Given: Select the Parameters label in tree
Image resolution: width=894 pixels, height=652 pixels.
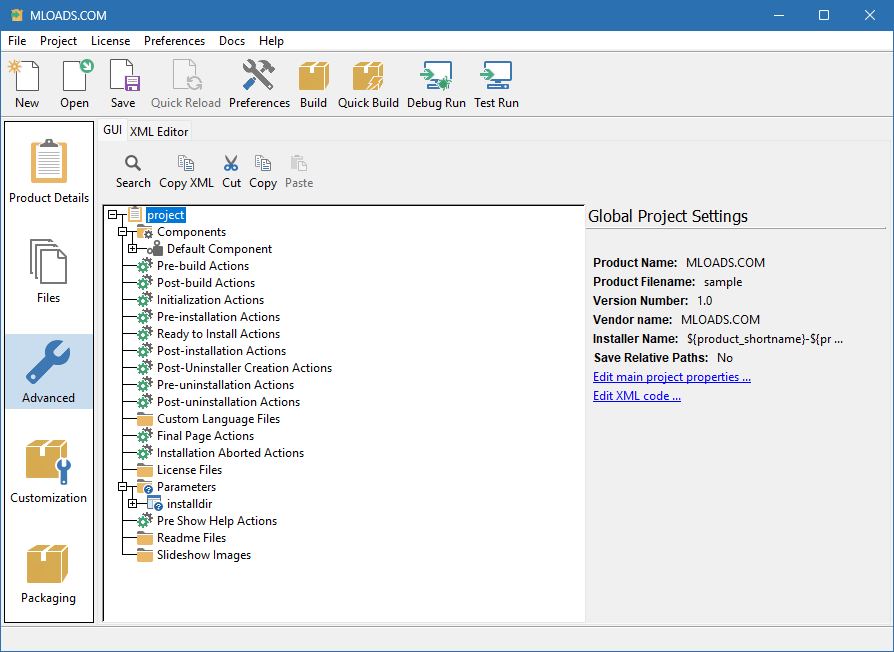Looking at the screenshot, I should tap(186, 487).
